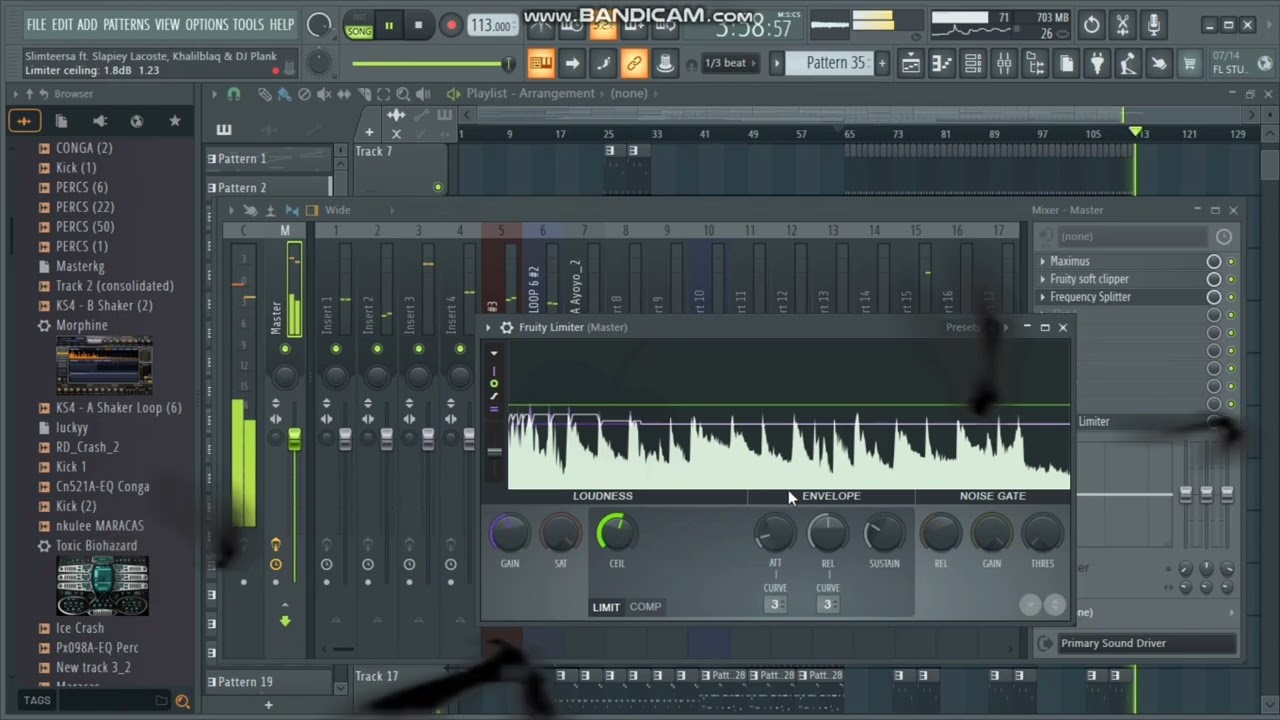Click the microphone one-click recording icon
This screenshot has height=720, width=1280.
pyautogui.click(x=1154, y=25)
